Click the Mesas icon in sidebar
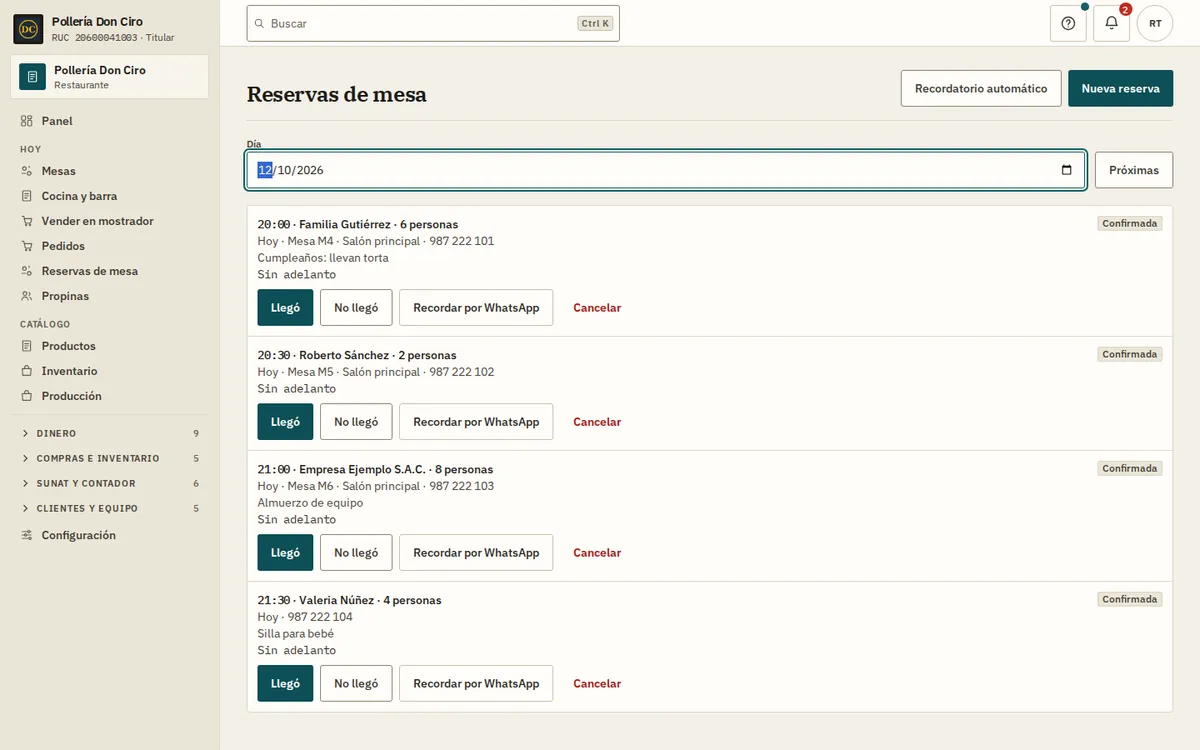The width and height of the screenshot is (1200, 750). (27, 171)
